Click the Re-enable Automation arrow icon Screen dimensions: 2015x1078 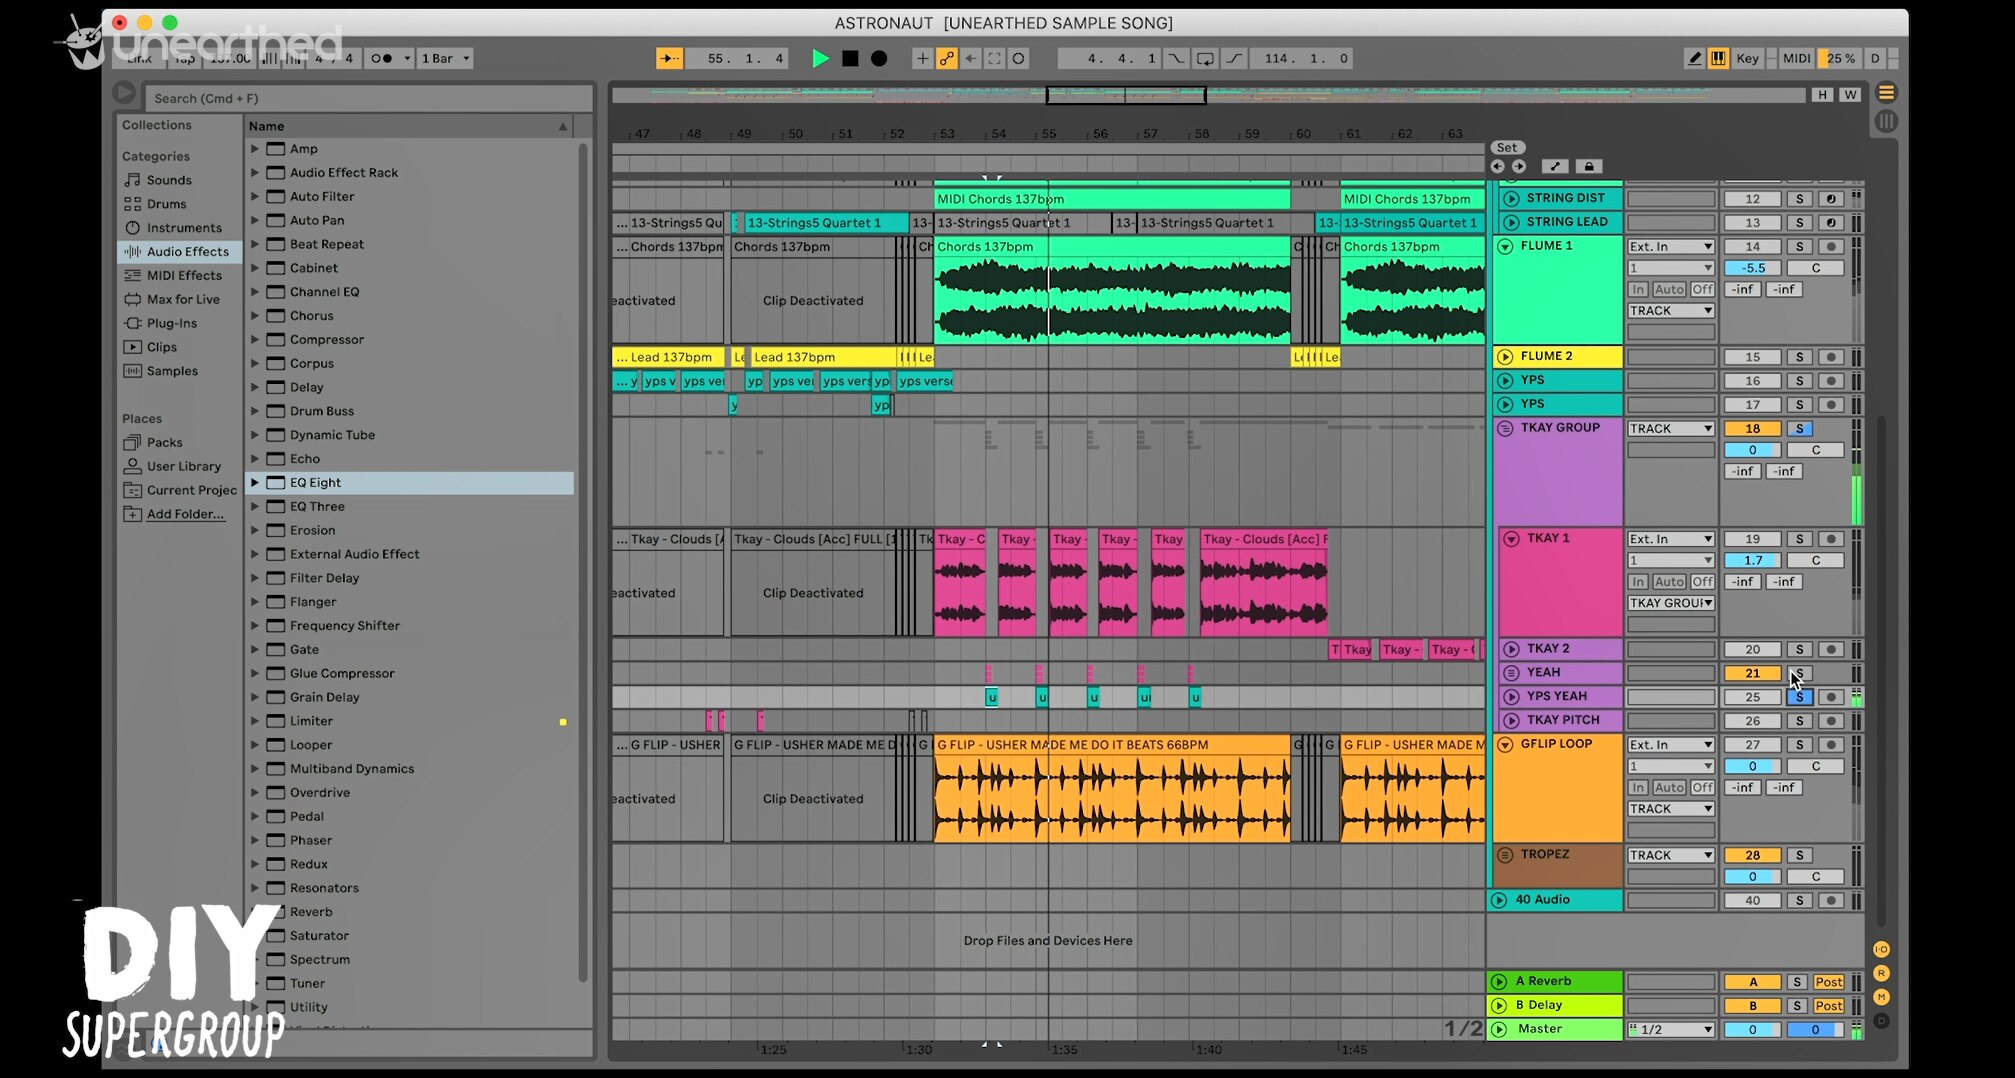(970, 58)
